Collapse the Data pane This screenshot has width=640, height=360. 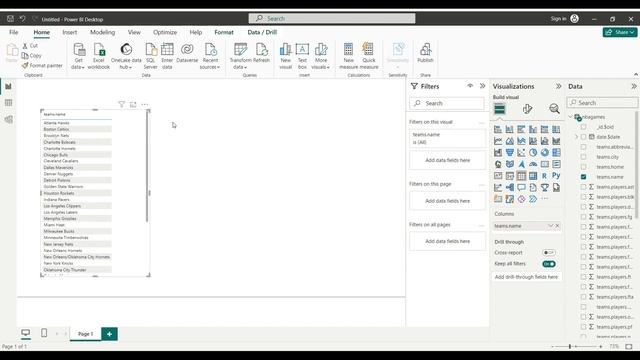(633, 86)
